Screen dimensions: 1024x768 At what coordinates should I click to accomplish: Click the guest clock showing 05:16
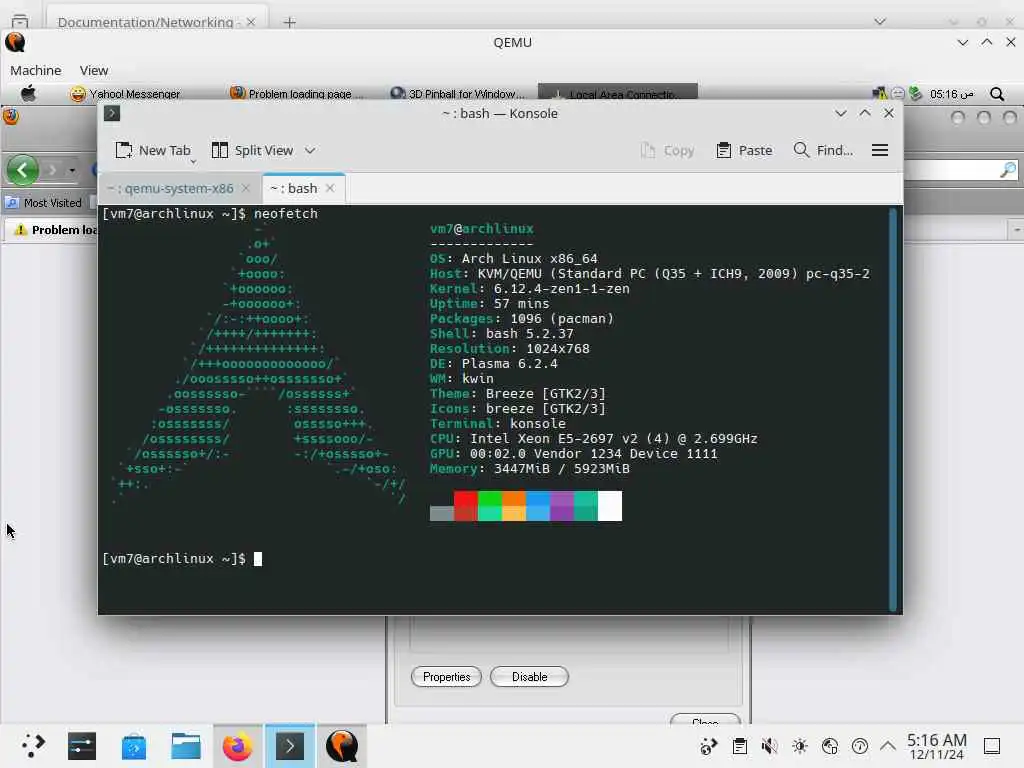coord(952,94)
